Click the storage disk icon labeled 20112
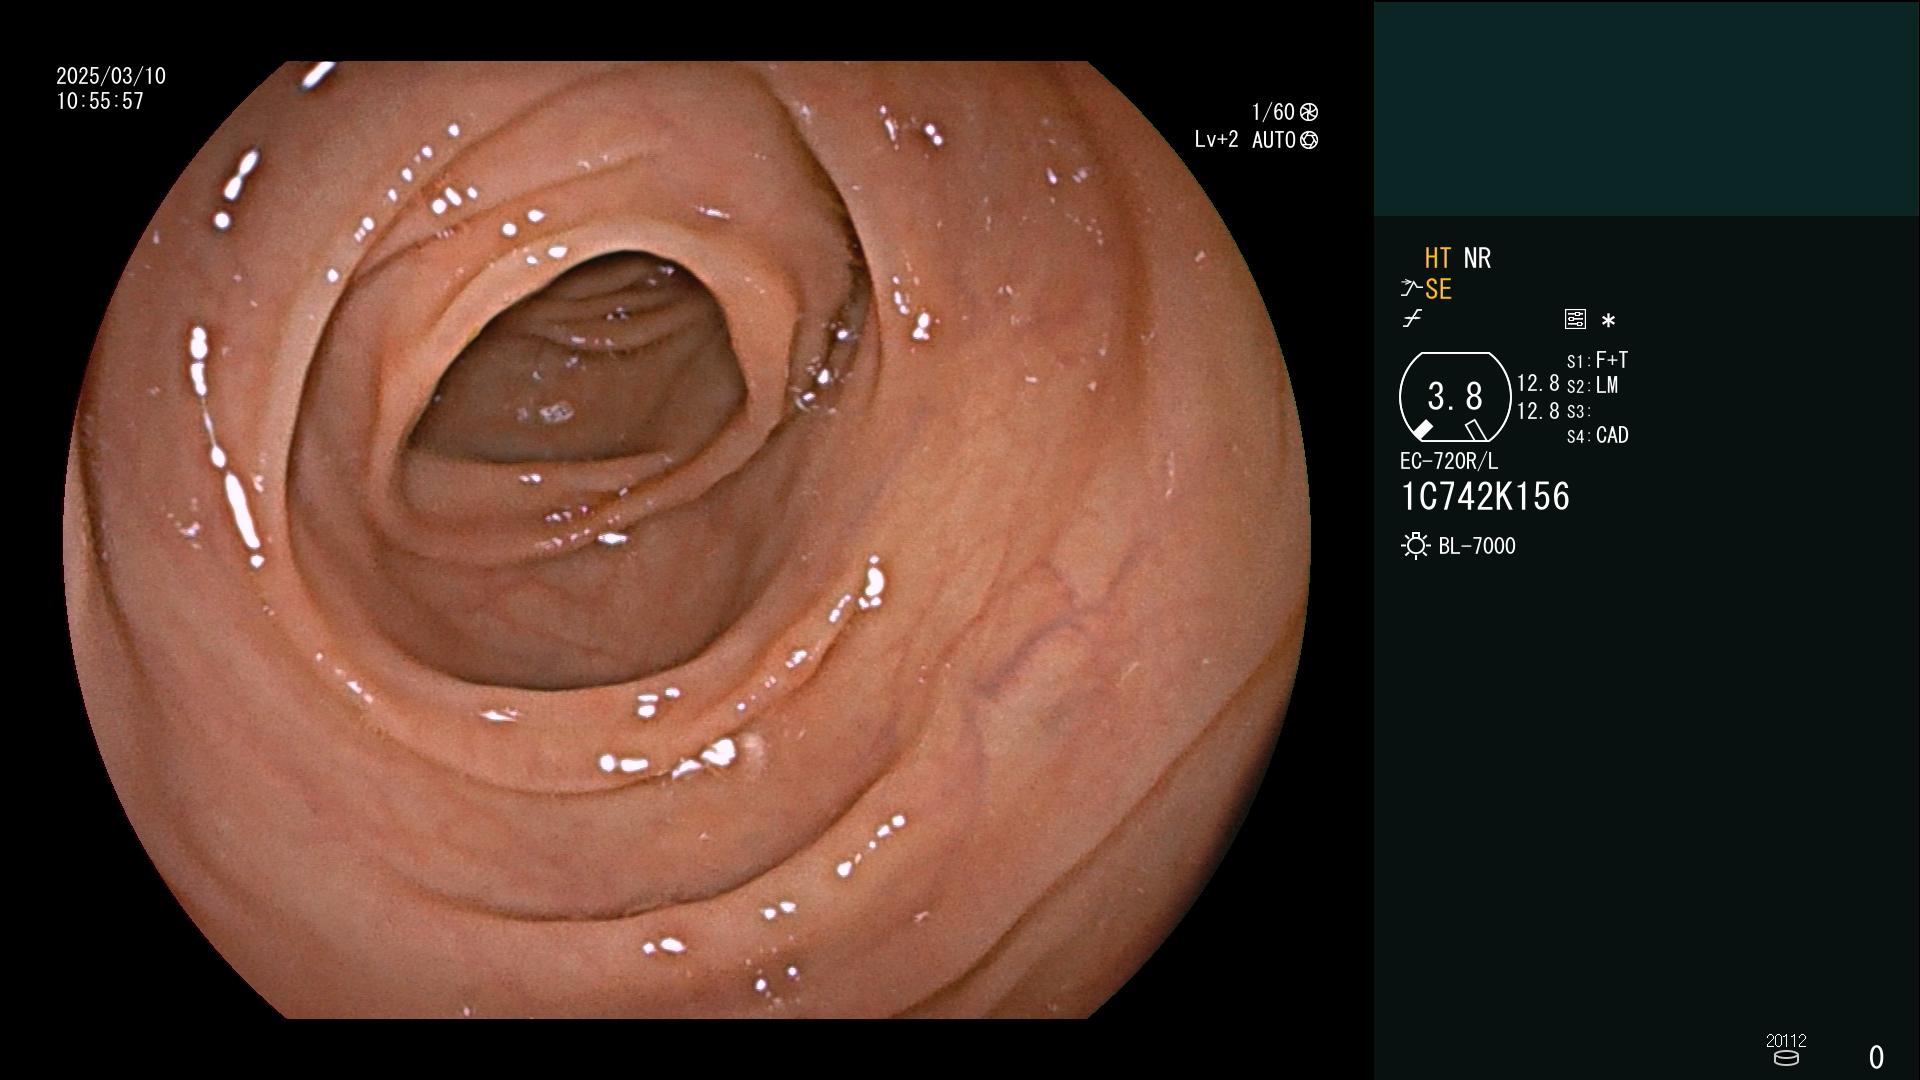The image size is (1920, 1080). 1786,1058
